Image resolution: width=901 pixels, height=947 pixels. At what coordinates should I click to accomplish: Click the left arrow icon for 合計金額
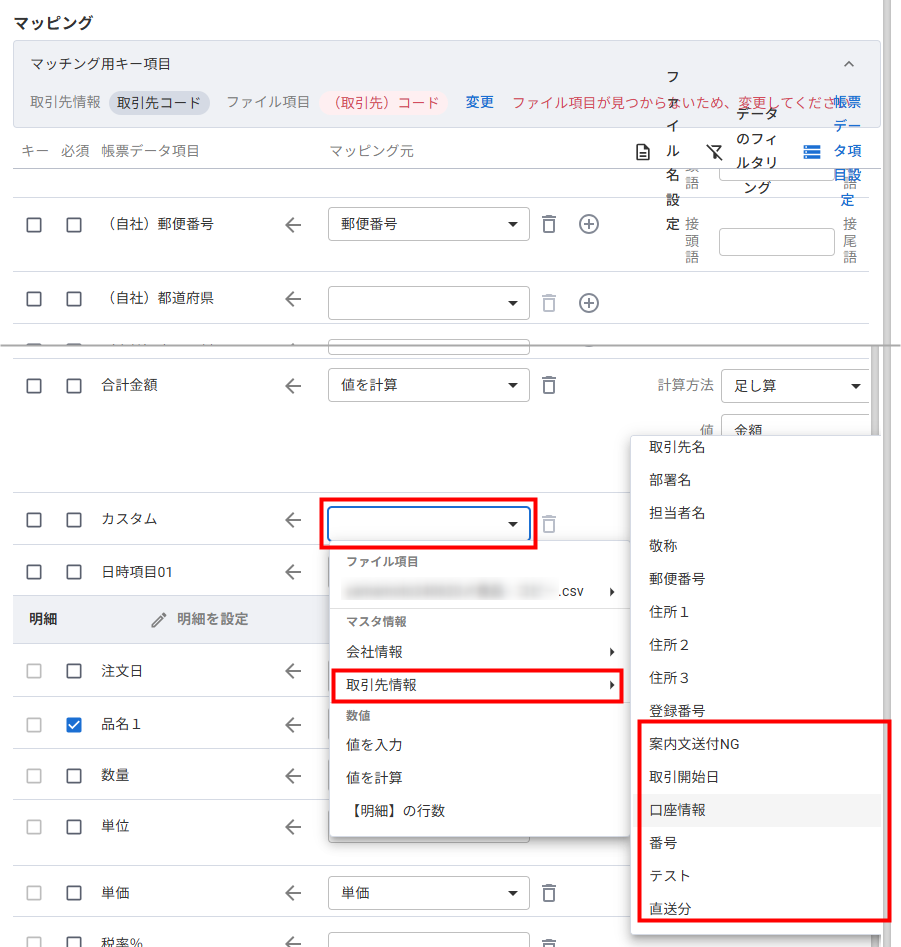(292, 385)
